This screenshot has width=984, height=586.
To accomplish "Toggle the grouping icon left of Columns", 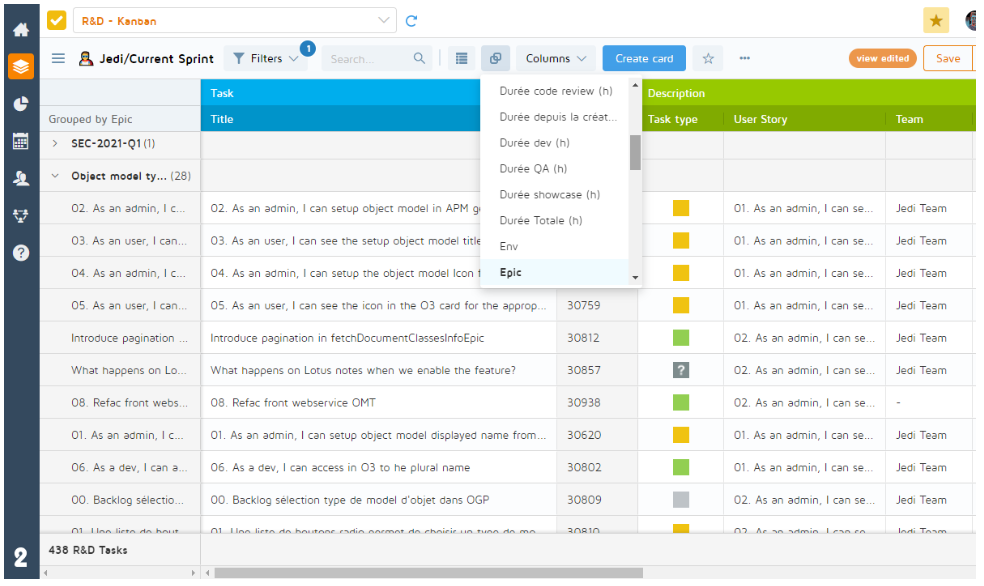I will pos(495,59).
